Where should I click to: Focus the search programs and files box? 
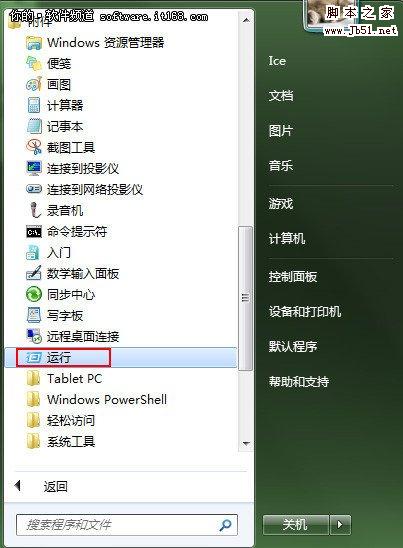click(127, 524)
